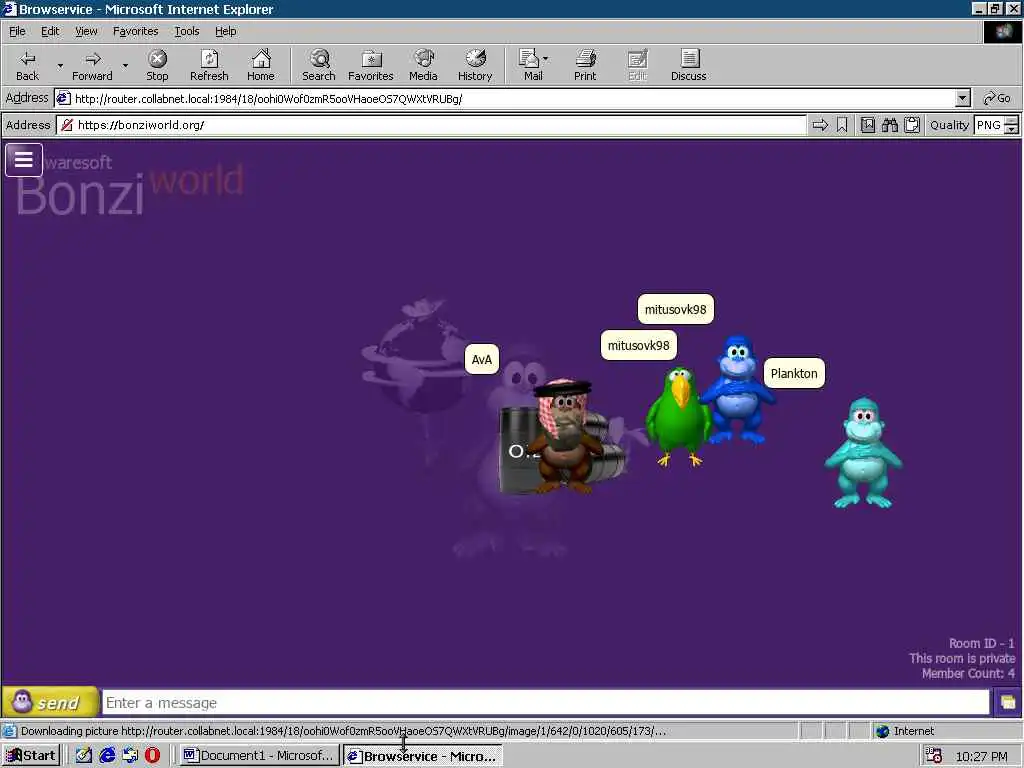The image size is (1024, 768).
Task: Click the upper mitusovk98 name tag
Action: [x=676, y=310]
